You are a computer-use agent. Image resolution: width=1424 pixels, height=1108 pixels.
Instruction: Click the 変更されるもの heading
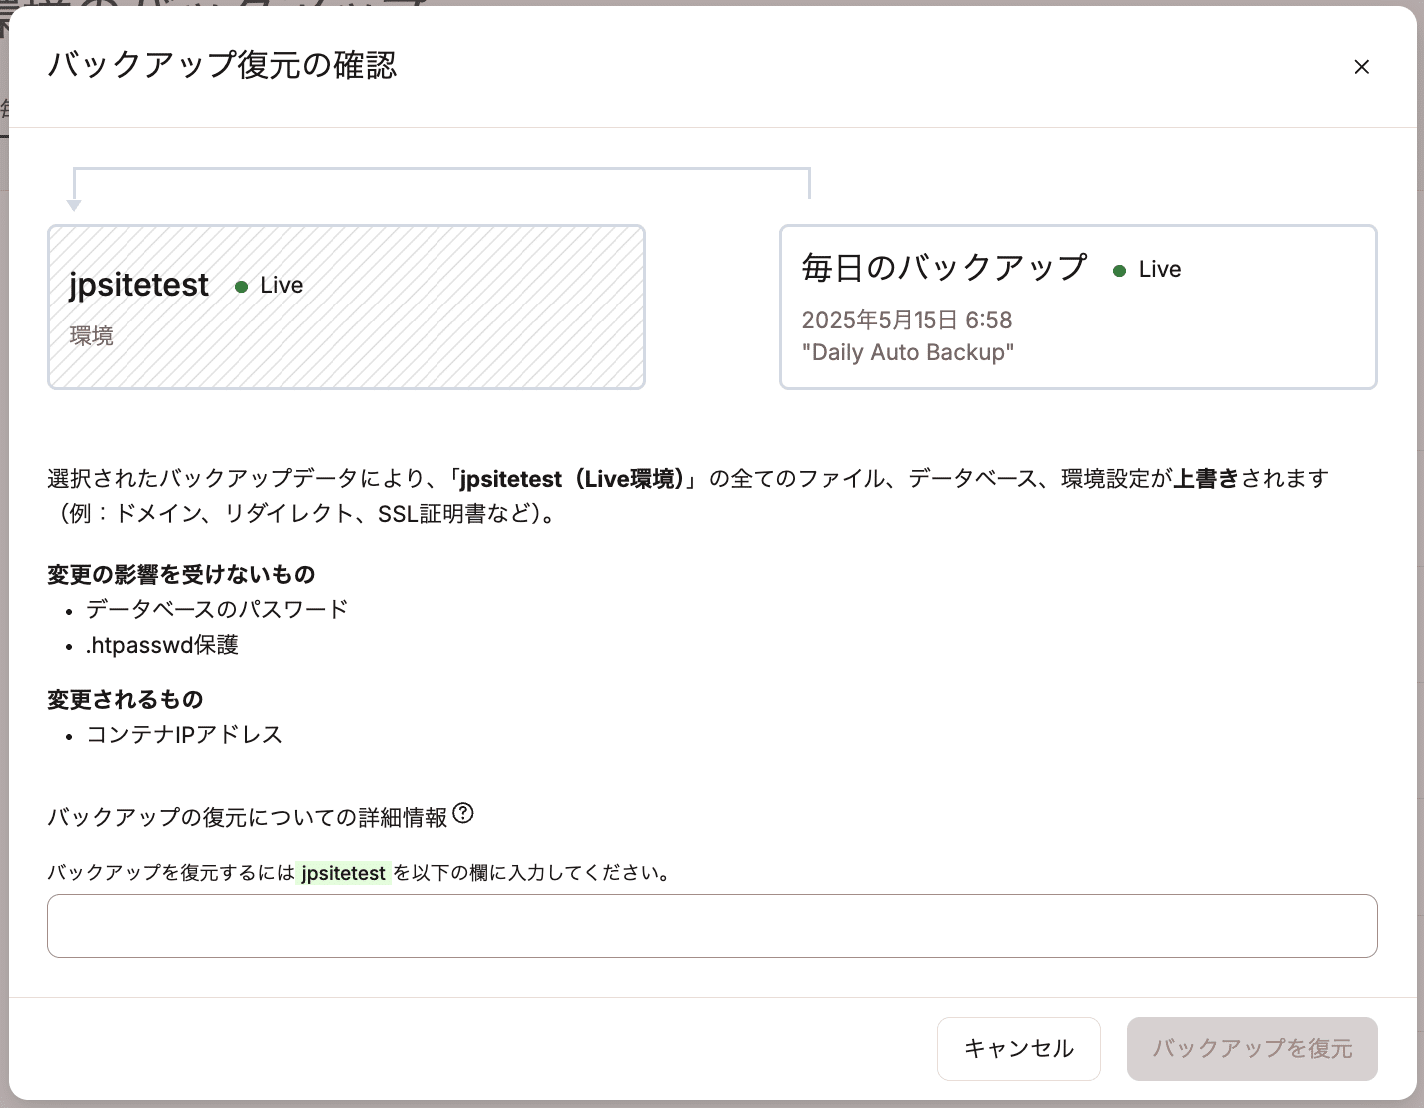pos(125,699)
